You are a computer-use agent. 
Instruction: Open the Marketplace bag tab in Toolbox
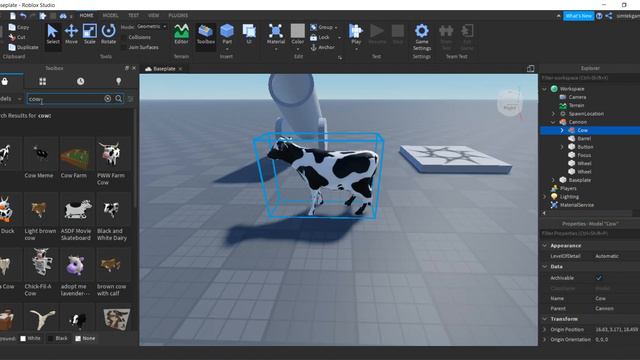click(x=4, y=81)
